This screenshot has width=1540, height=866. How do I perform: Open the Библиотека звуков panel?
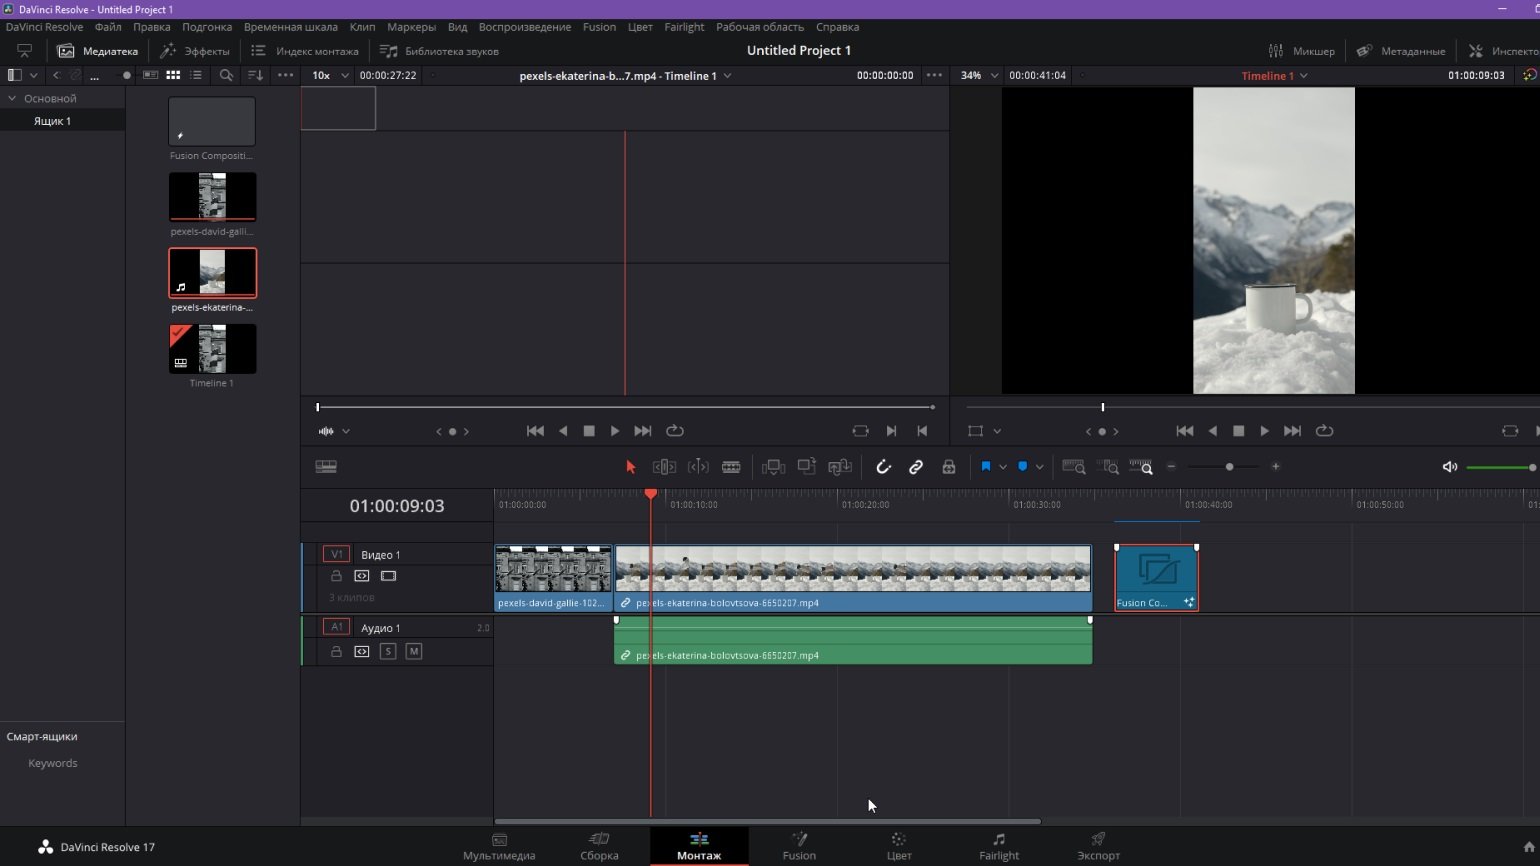440,51
